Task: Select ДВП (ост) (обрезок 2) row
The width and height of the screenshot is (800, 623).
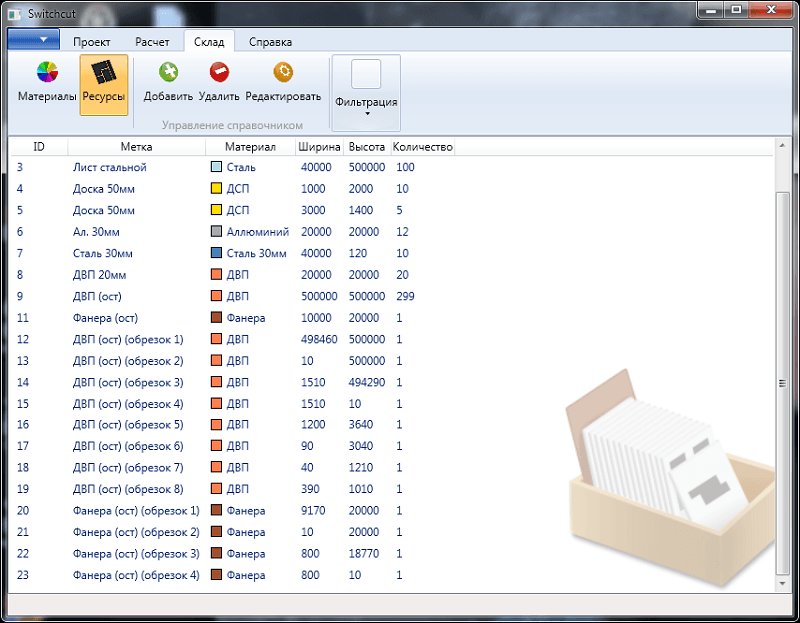Action: [392, 361]
